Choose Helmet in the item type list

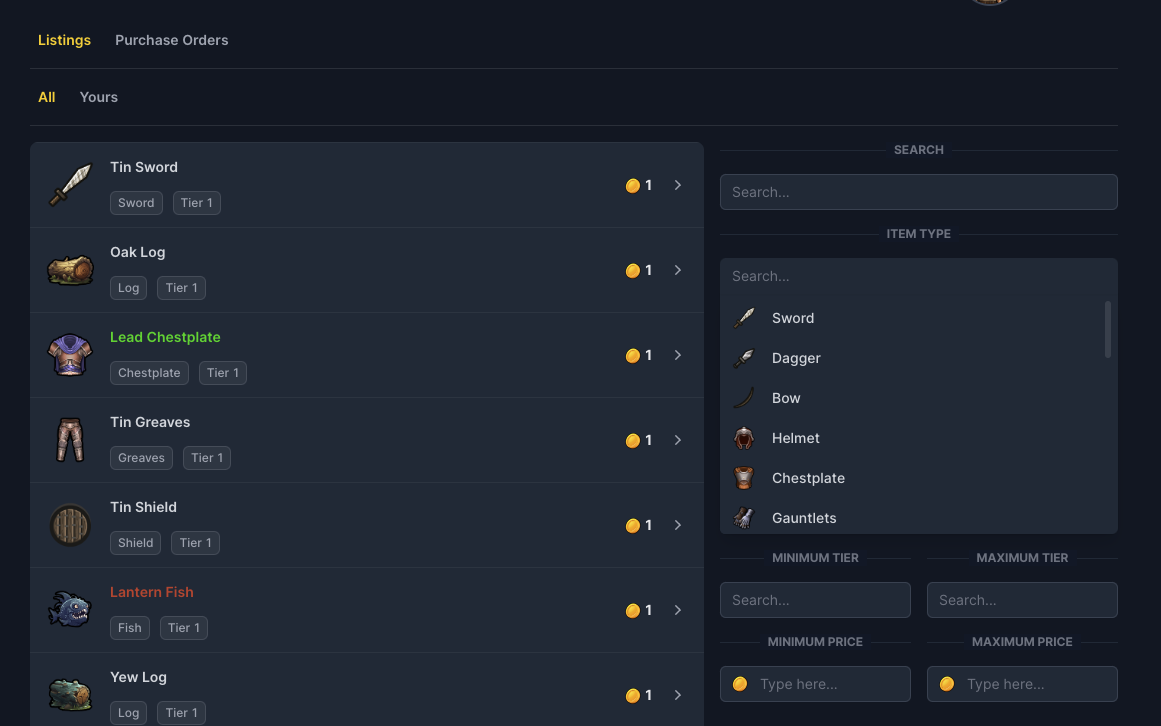[x=795, y=438]
